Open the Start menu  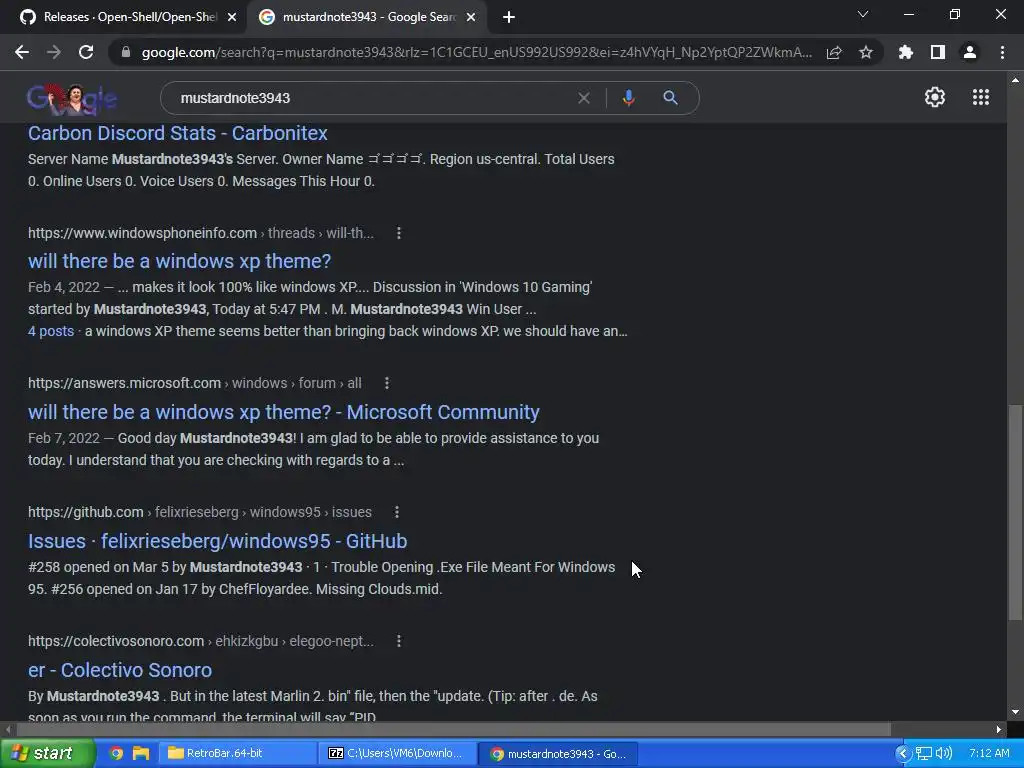click(47, 753)
